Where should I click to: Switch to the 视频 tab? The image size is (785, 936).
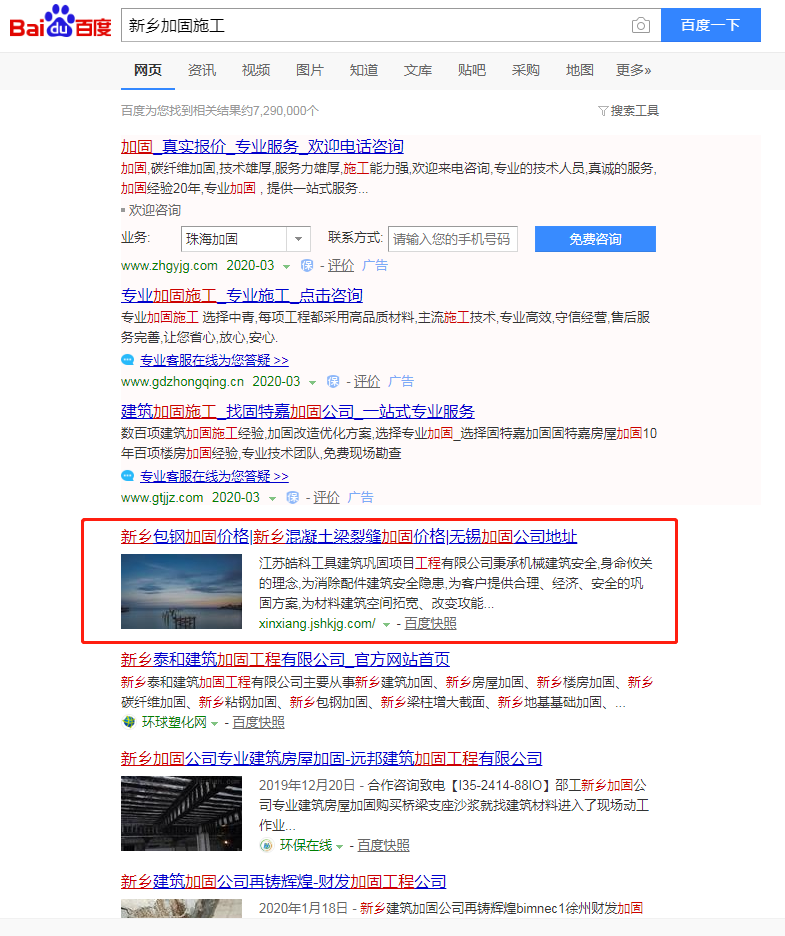coord(256,70)
